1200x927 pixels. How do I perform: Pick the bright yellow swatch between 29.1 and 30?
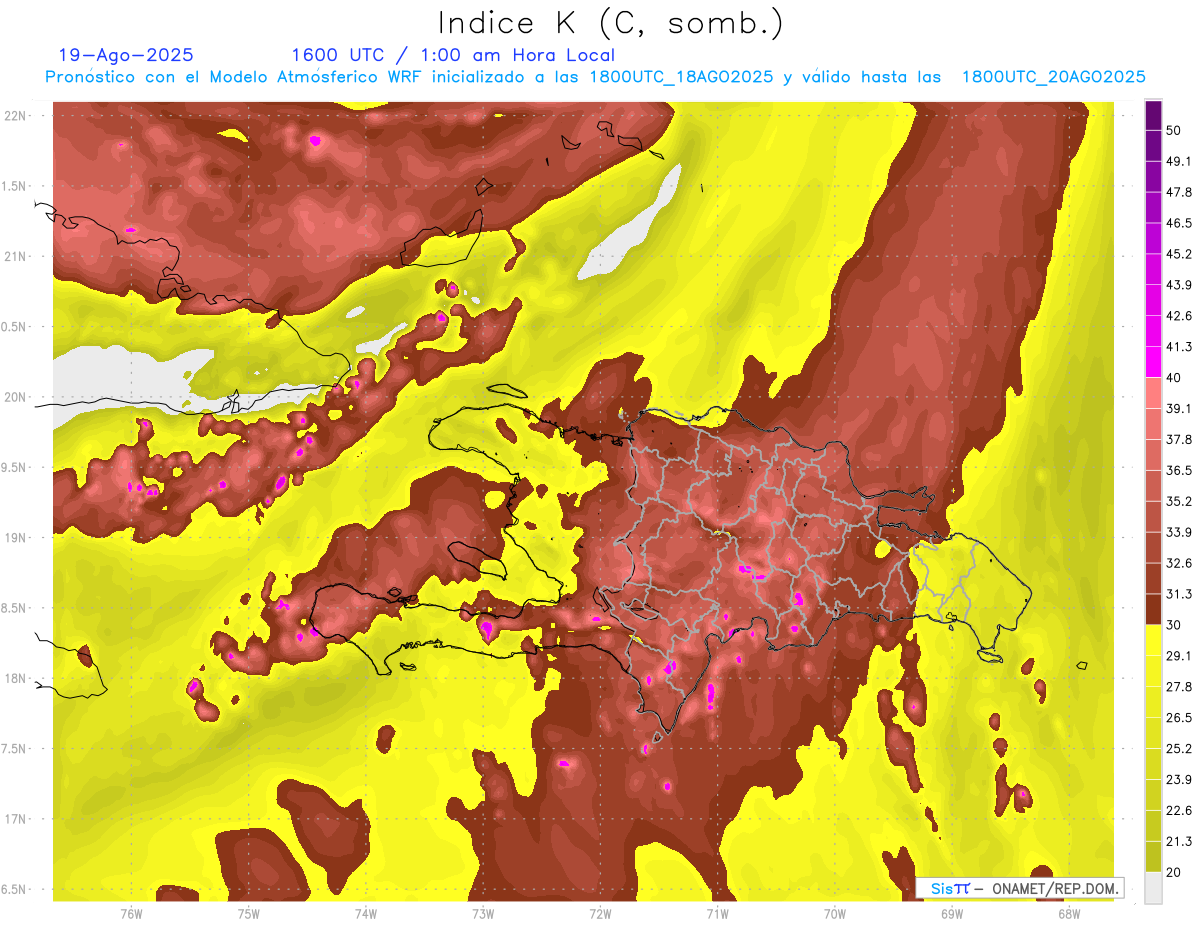click(x=1153, y=641)
